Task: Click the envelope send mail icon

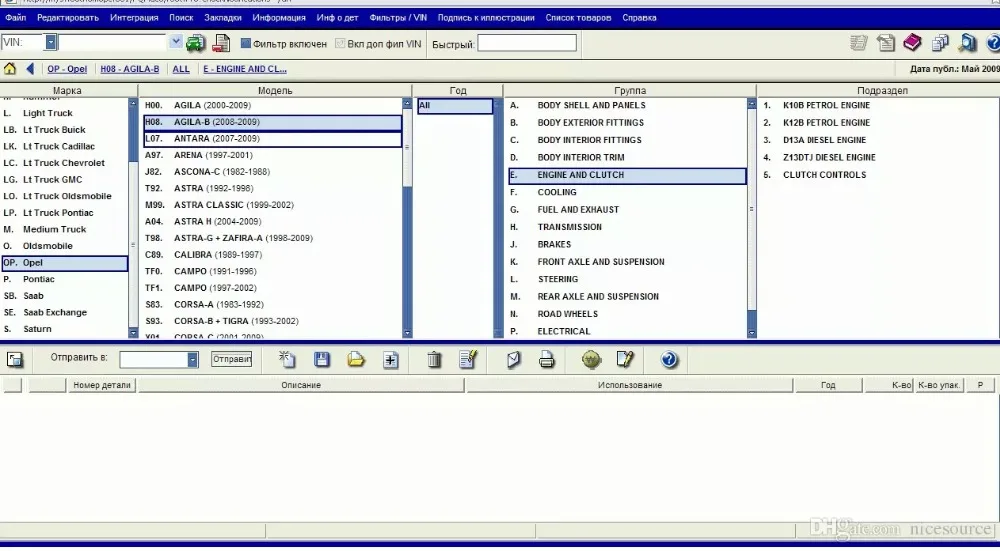Action: click(x=513, y=360)
